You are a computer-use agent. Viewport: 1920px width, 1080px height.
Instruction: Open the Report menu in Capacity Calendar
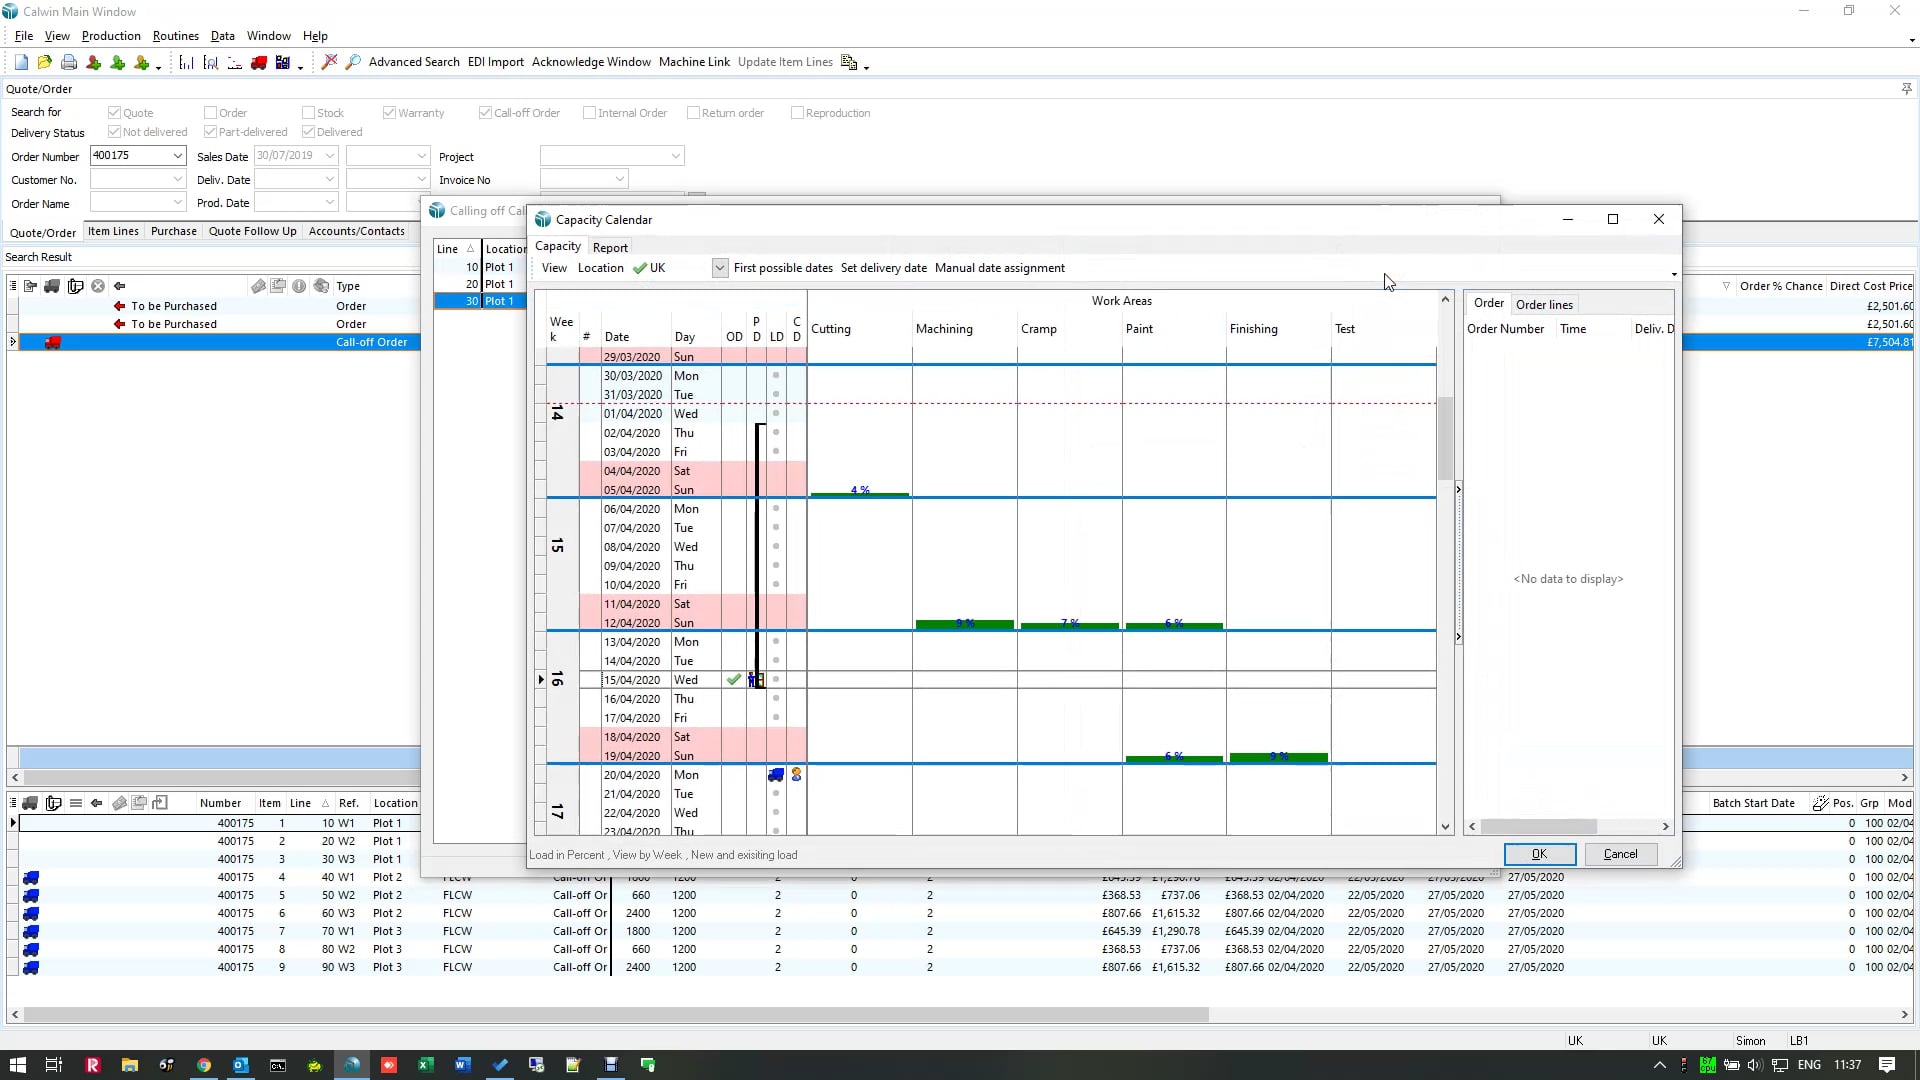610,248
